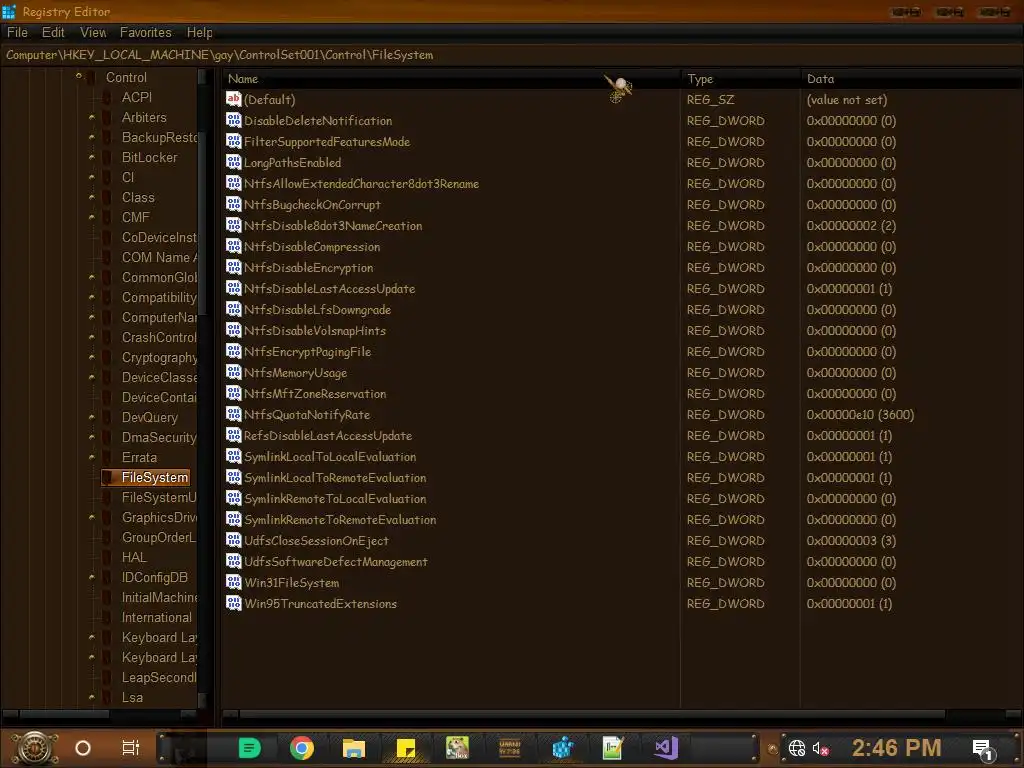Expand the Errata key

click(91, 457)
